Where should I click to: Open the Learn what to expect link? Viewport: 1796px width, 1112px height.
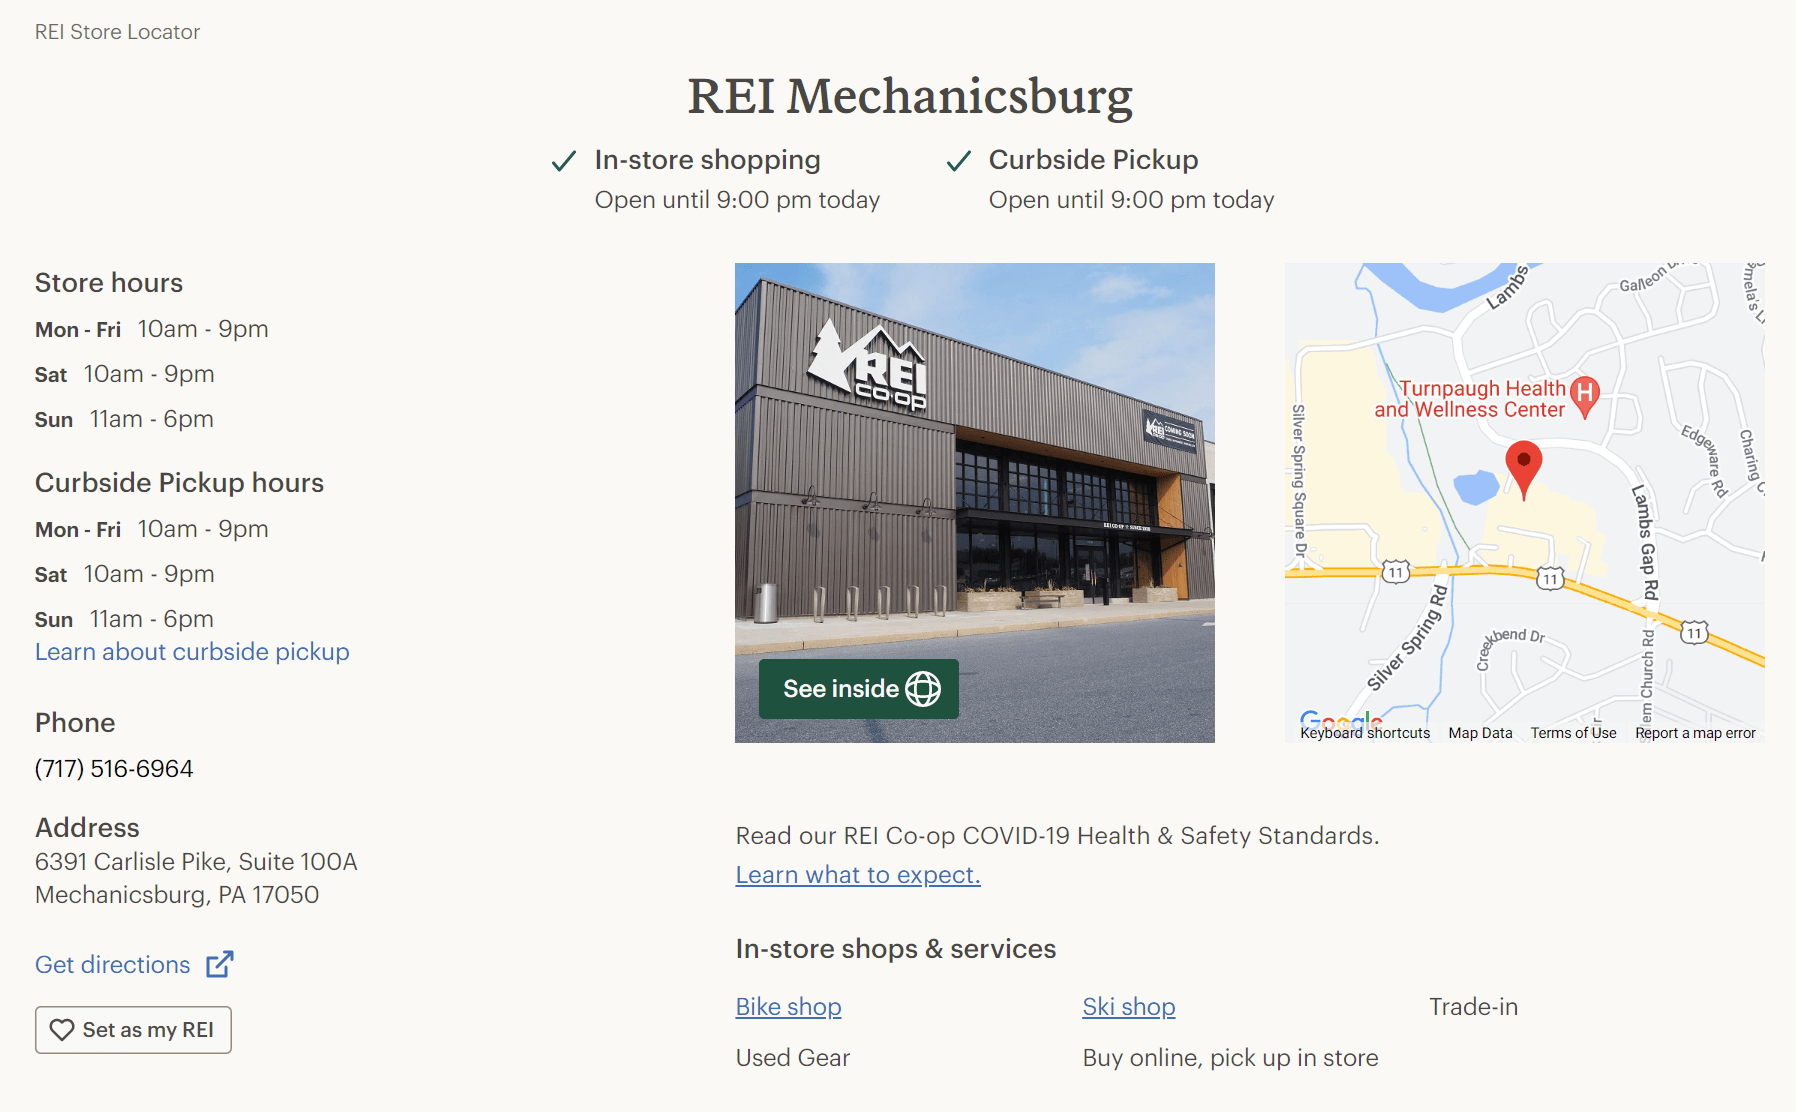pyautogui.click(x=857, y=874)
